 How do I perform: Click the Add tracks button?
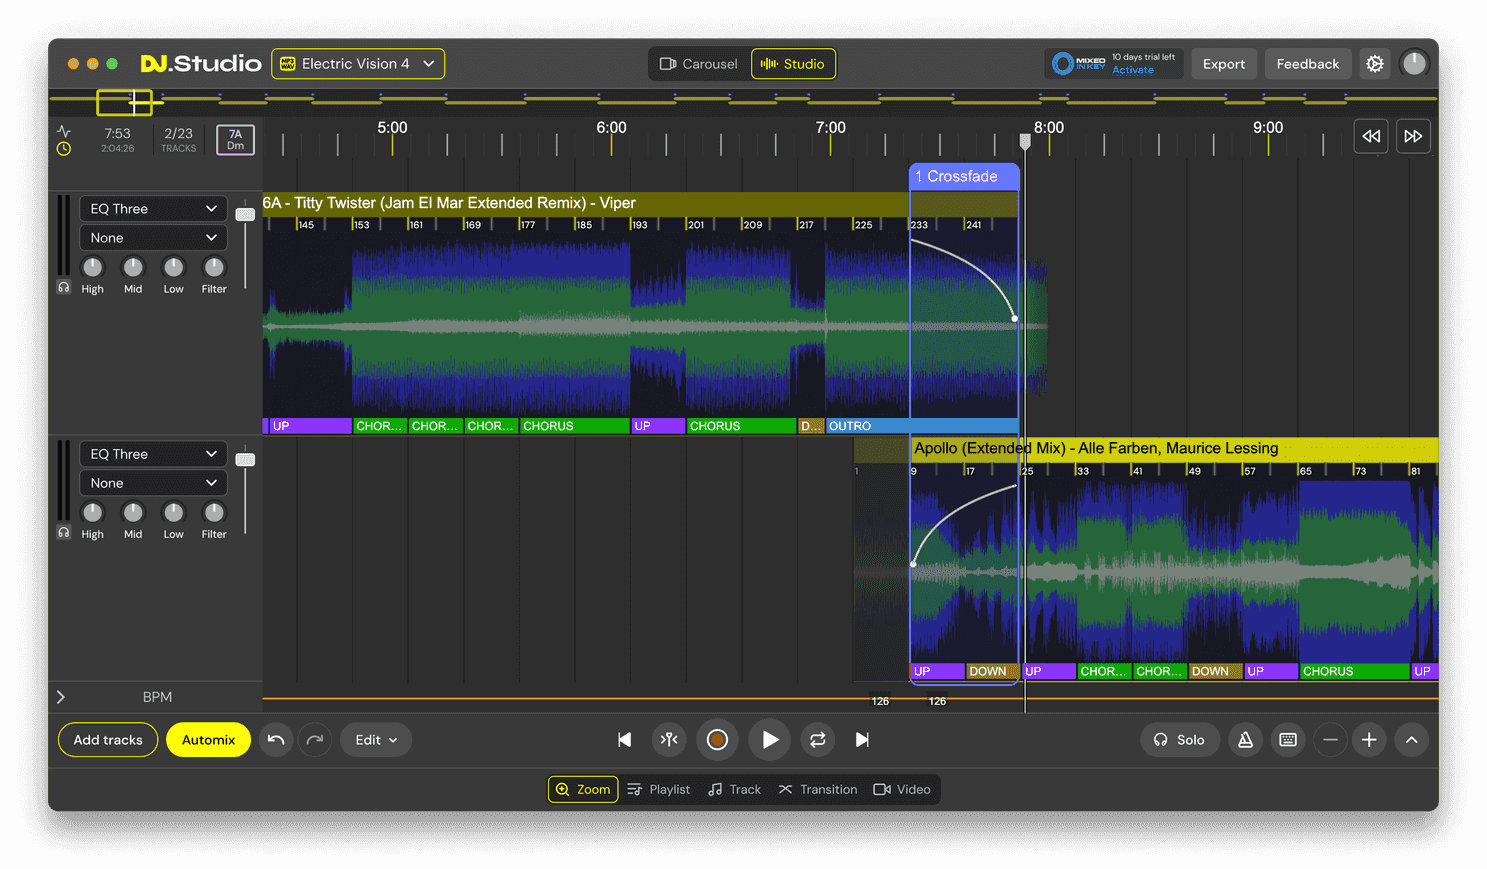(107, 740)
